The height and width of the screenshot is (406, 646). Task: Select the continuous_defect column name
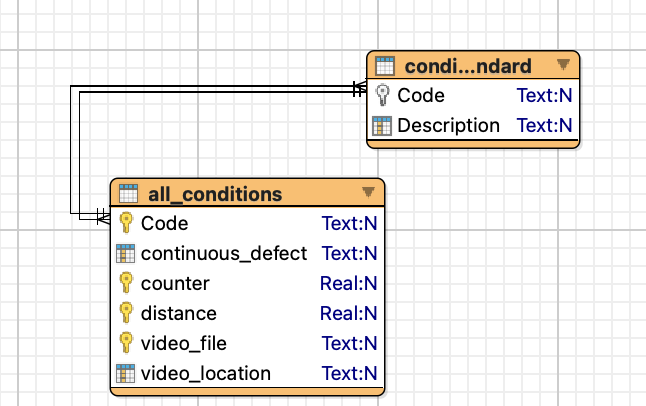coord(224,253)
